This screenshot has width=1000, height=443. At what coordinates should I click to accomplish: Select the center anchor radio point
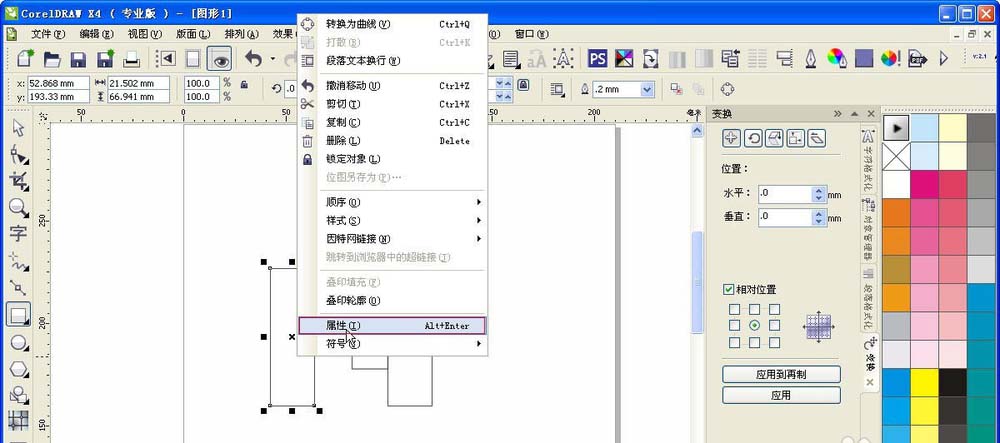pyautogui.click(x=754, y=325)
